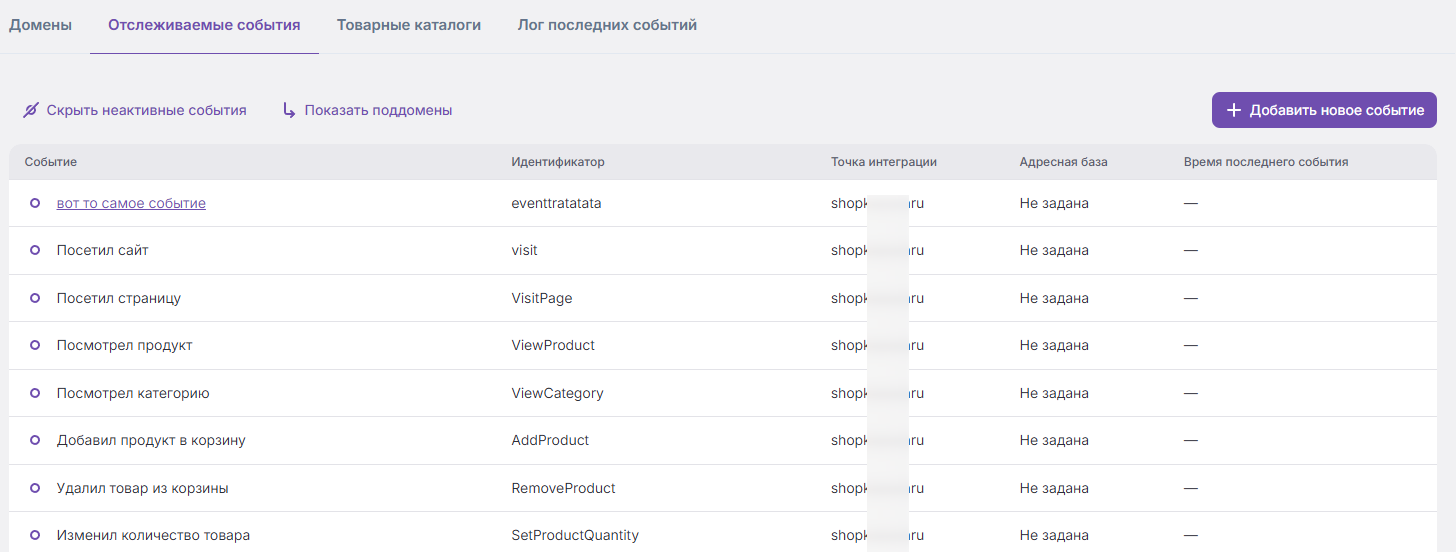1456x552 pixels.
Task: Open the 'Товарные каталоги' tab
Action: 409,25
